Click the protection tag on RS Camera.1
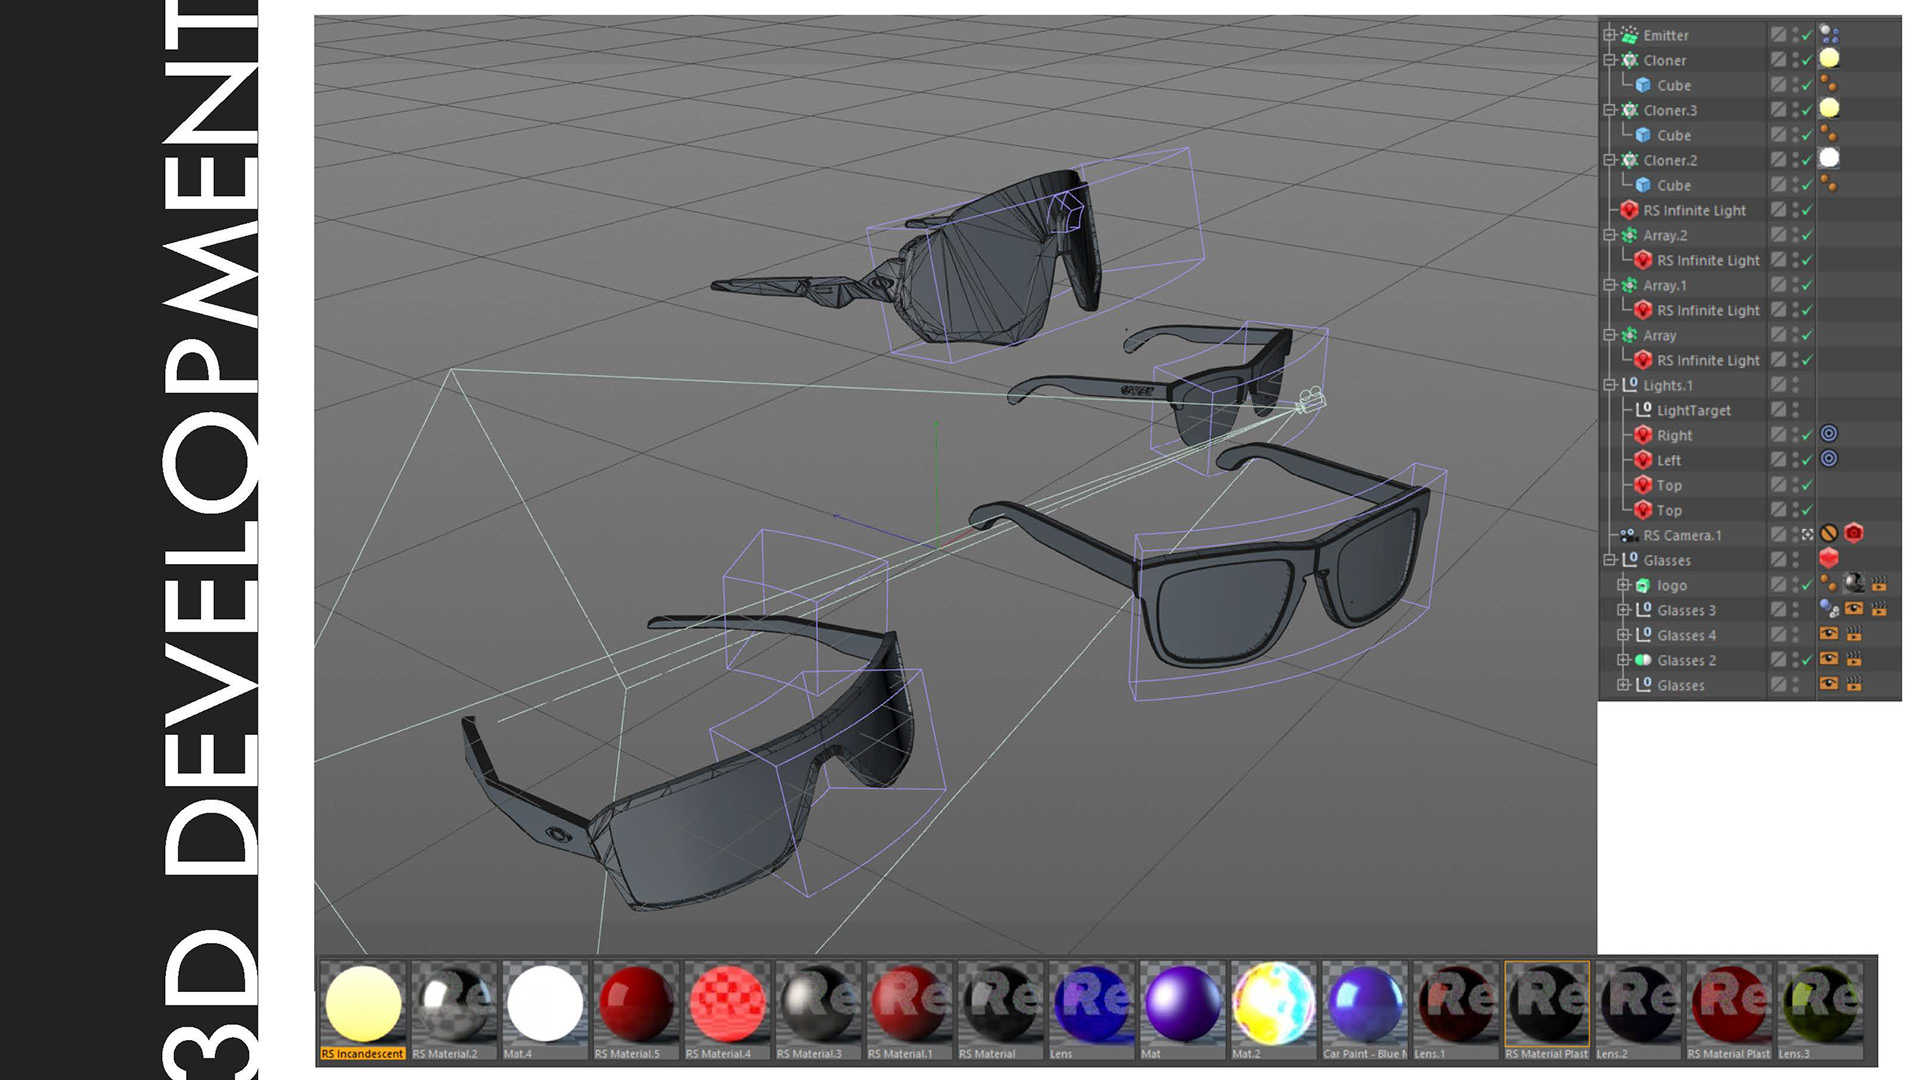Viewport: 1920px width, 1080px height. [1829, 534]
